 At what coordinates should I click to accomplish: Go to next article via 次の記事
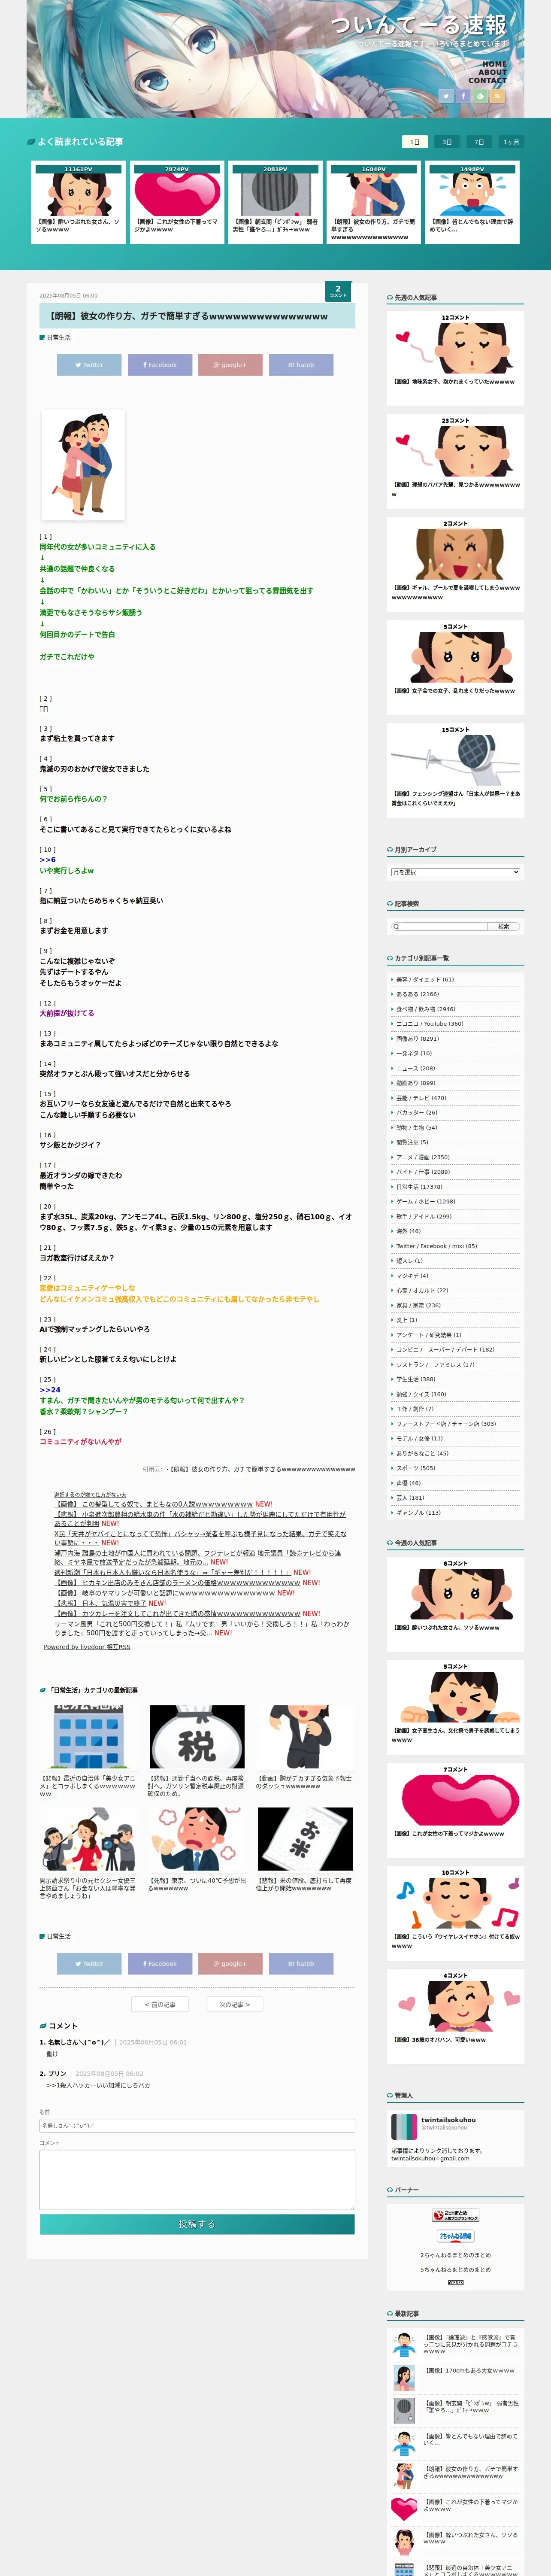coord(235,2004)
